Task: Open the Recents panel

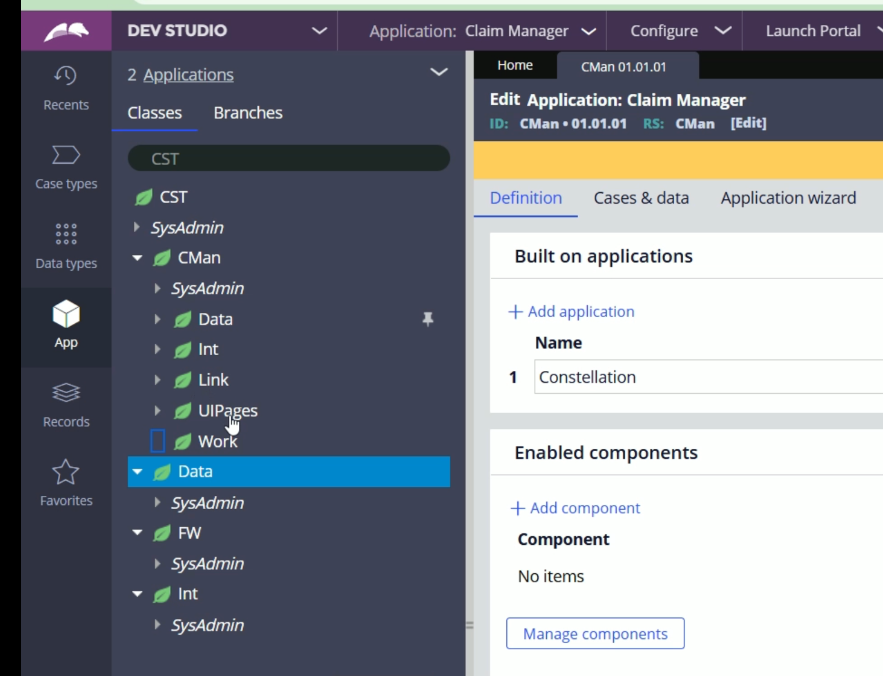Action: pyautogui.click(x=66, y=88)
